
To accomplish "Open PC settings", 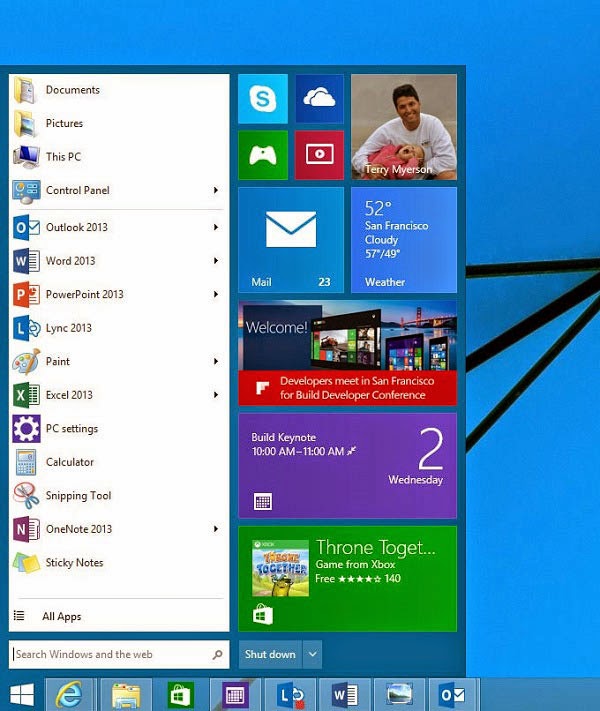I will pyautogui.click(x=119, y=429).
